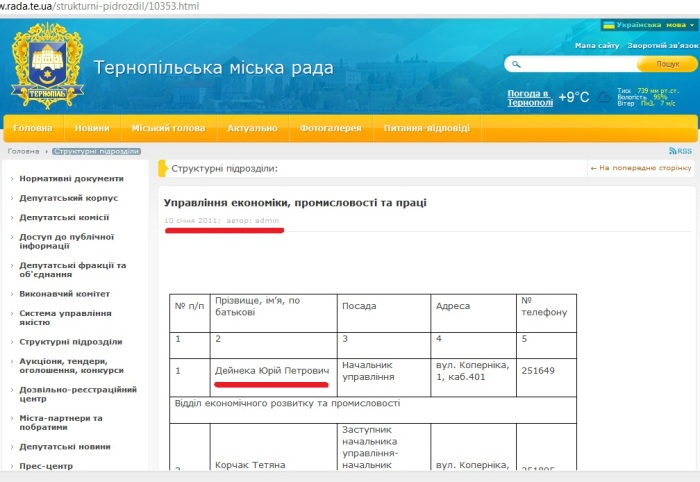The image size is (700, 482).
Task: Click the Адреса column header
Action: pos(473,313)
